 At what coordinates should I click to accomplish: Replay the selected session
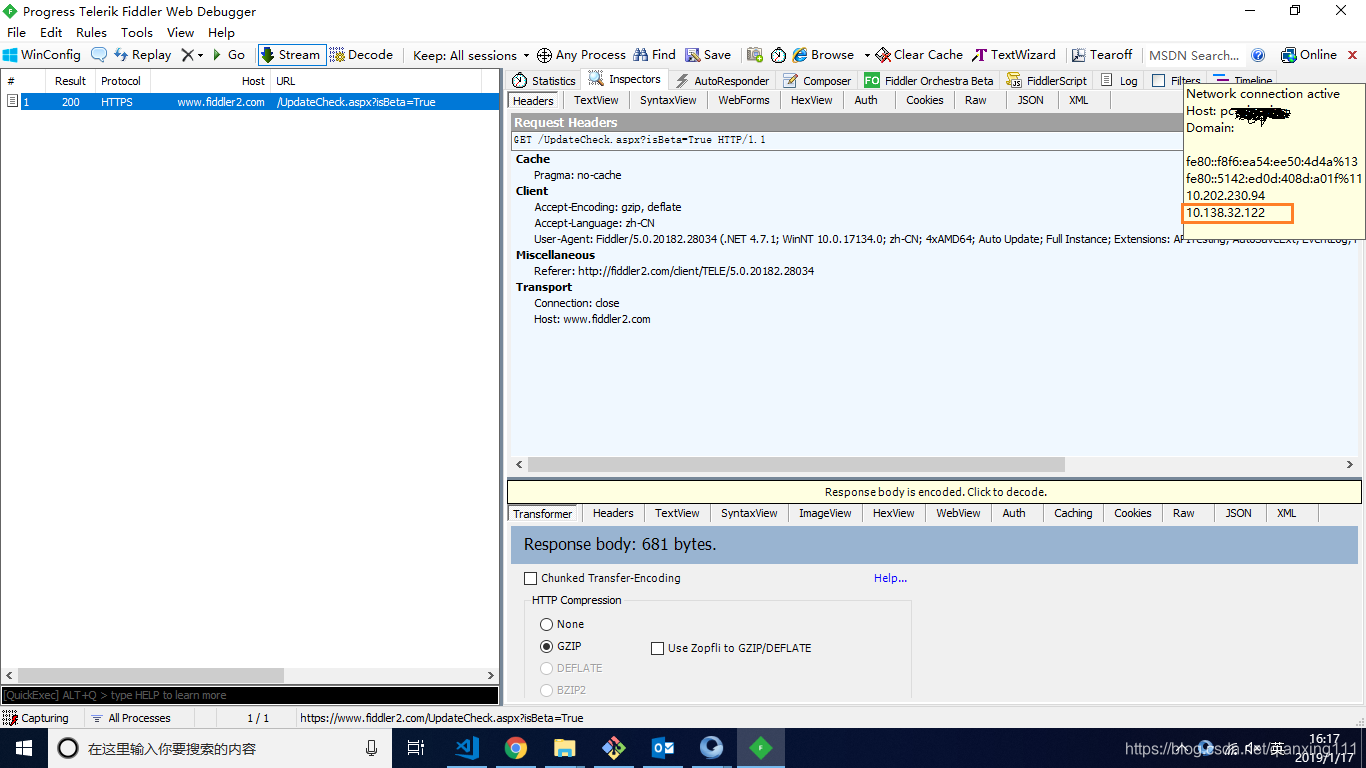(x=142, y=55)
